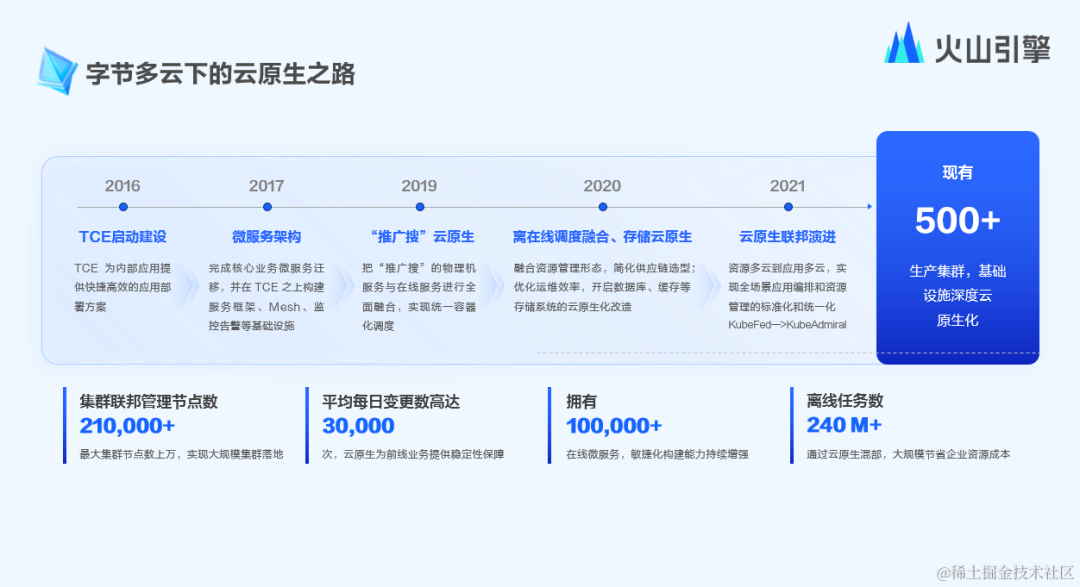Click the caption 通过云原生混部，大规模节省企业资源成本
Image resolution: width=1080 pixels, height=587 pixels.
tap(908, 455)
